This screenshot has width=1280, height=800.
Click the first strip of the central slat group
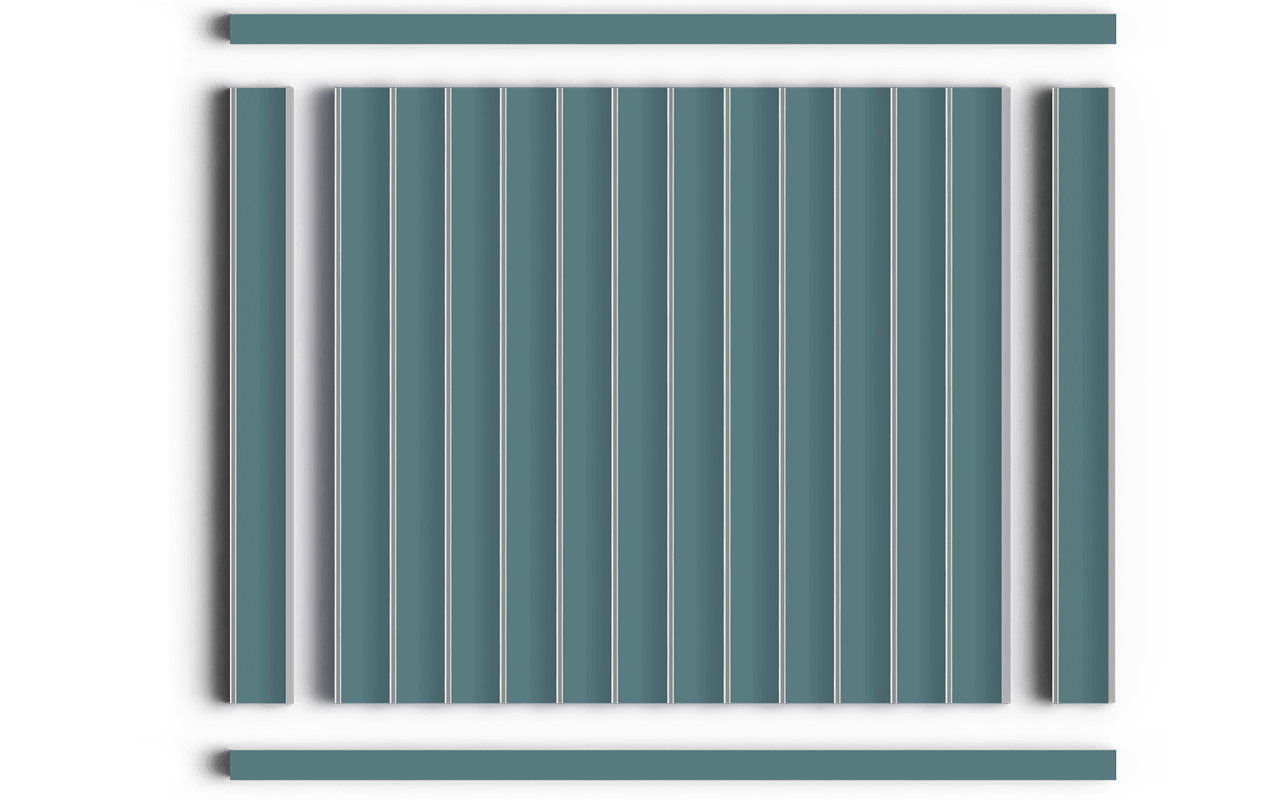(x=364, y=395)
